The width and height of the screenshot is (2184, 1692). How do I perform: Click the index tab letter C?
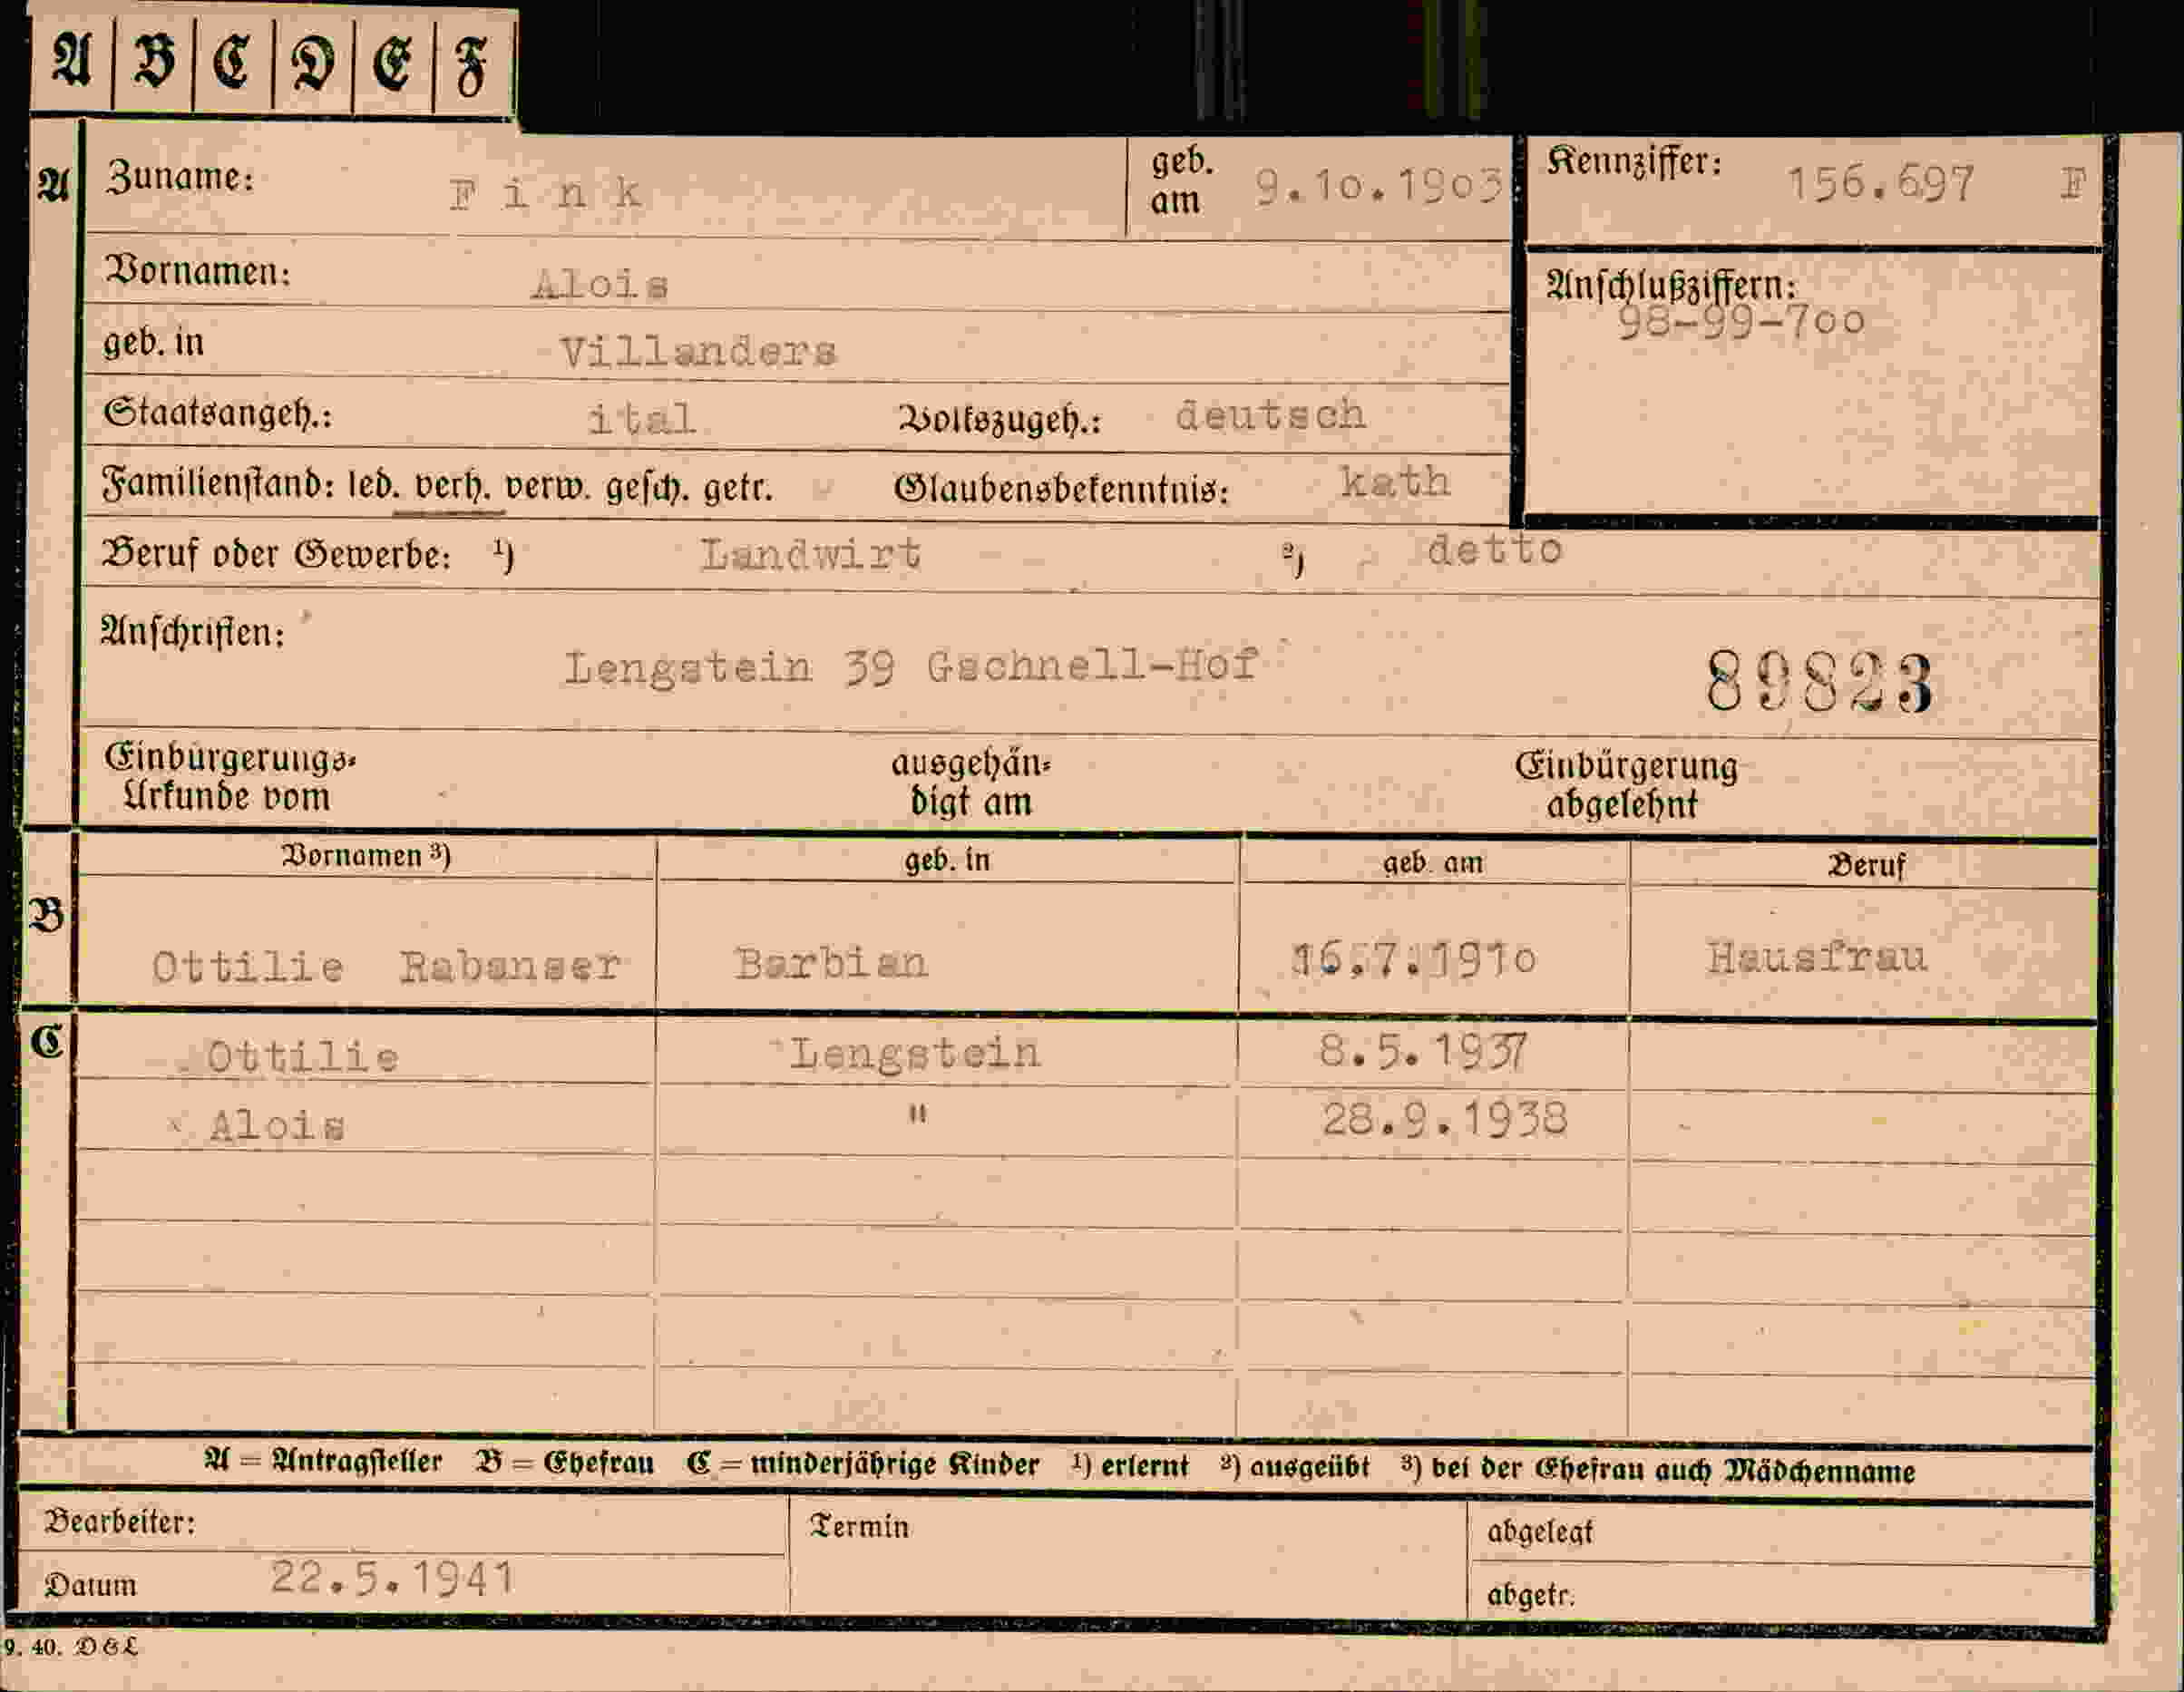232,62
